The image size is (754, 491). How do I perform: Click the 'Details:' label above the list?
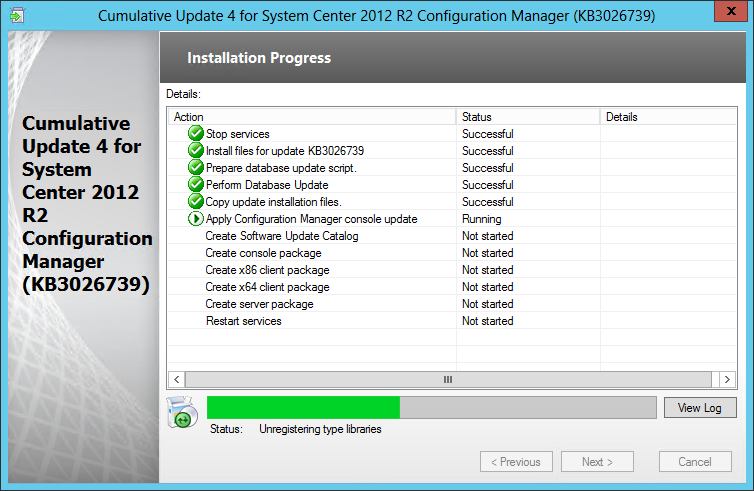pyautogui.click(x=183, y=94)
